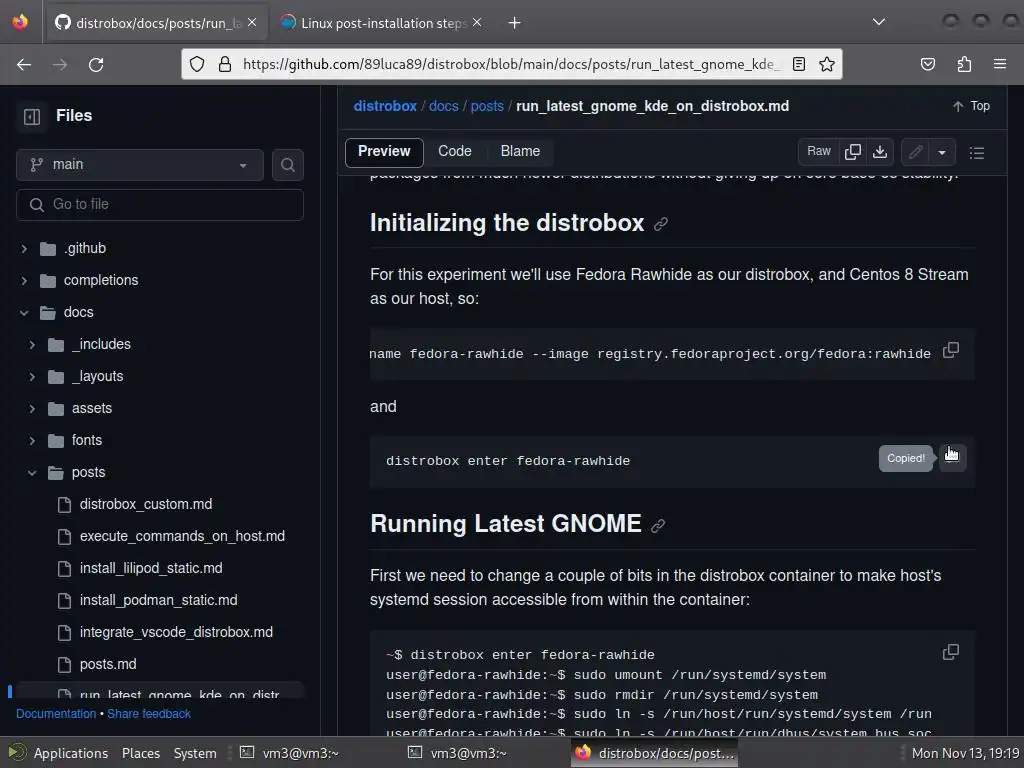
Task: Reload the current page
Action: [96, 65]
